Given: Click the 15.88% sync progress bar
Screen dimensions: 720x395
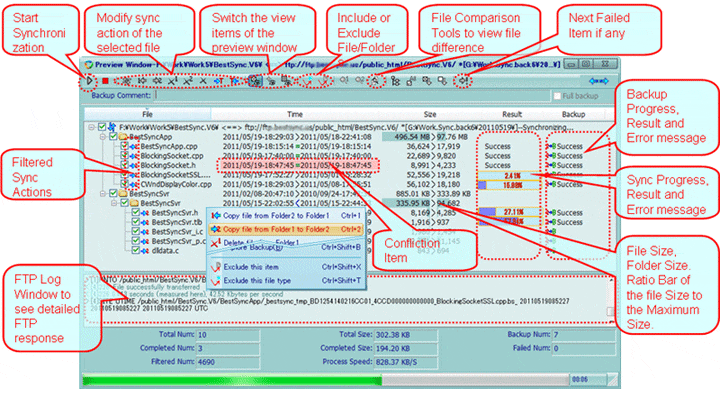Looking at the screenshot, I should click(x=509, y=185).
